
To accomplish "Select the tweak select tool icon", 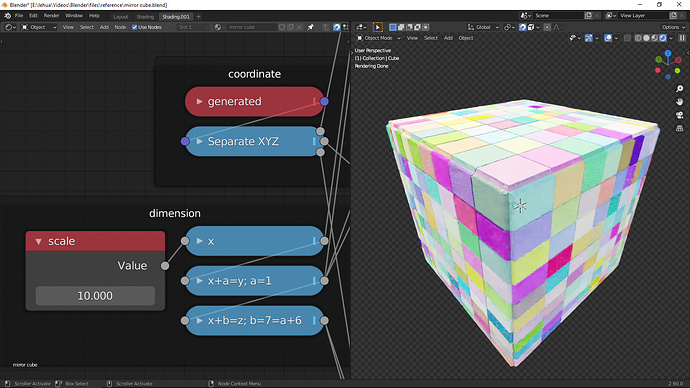I will click(x=378, y=27).
